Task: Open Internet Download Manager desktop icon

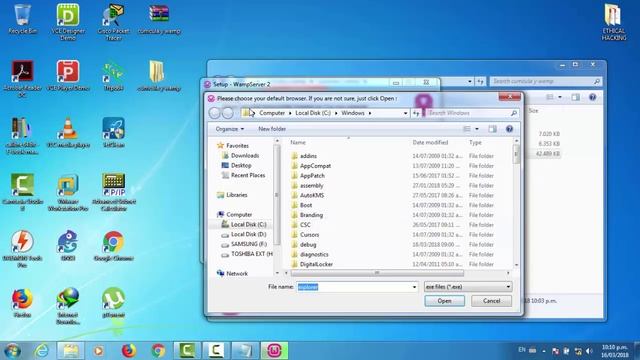Action: point(68,306)
